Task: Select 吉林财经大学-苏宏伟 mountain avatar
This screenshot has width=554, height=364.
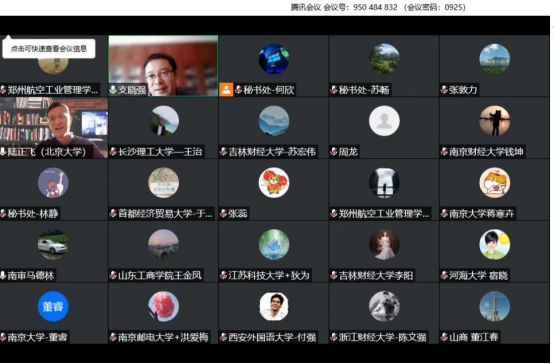Action: [274, 121]
